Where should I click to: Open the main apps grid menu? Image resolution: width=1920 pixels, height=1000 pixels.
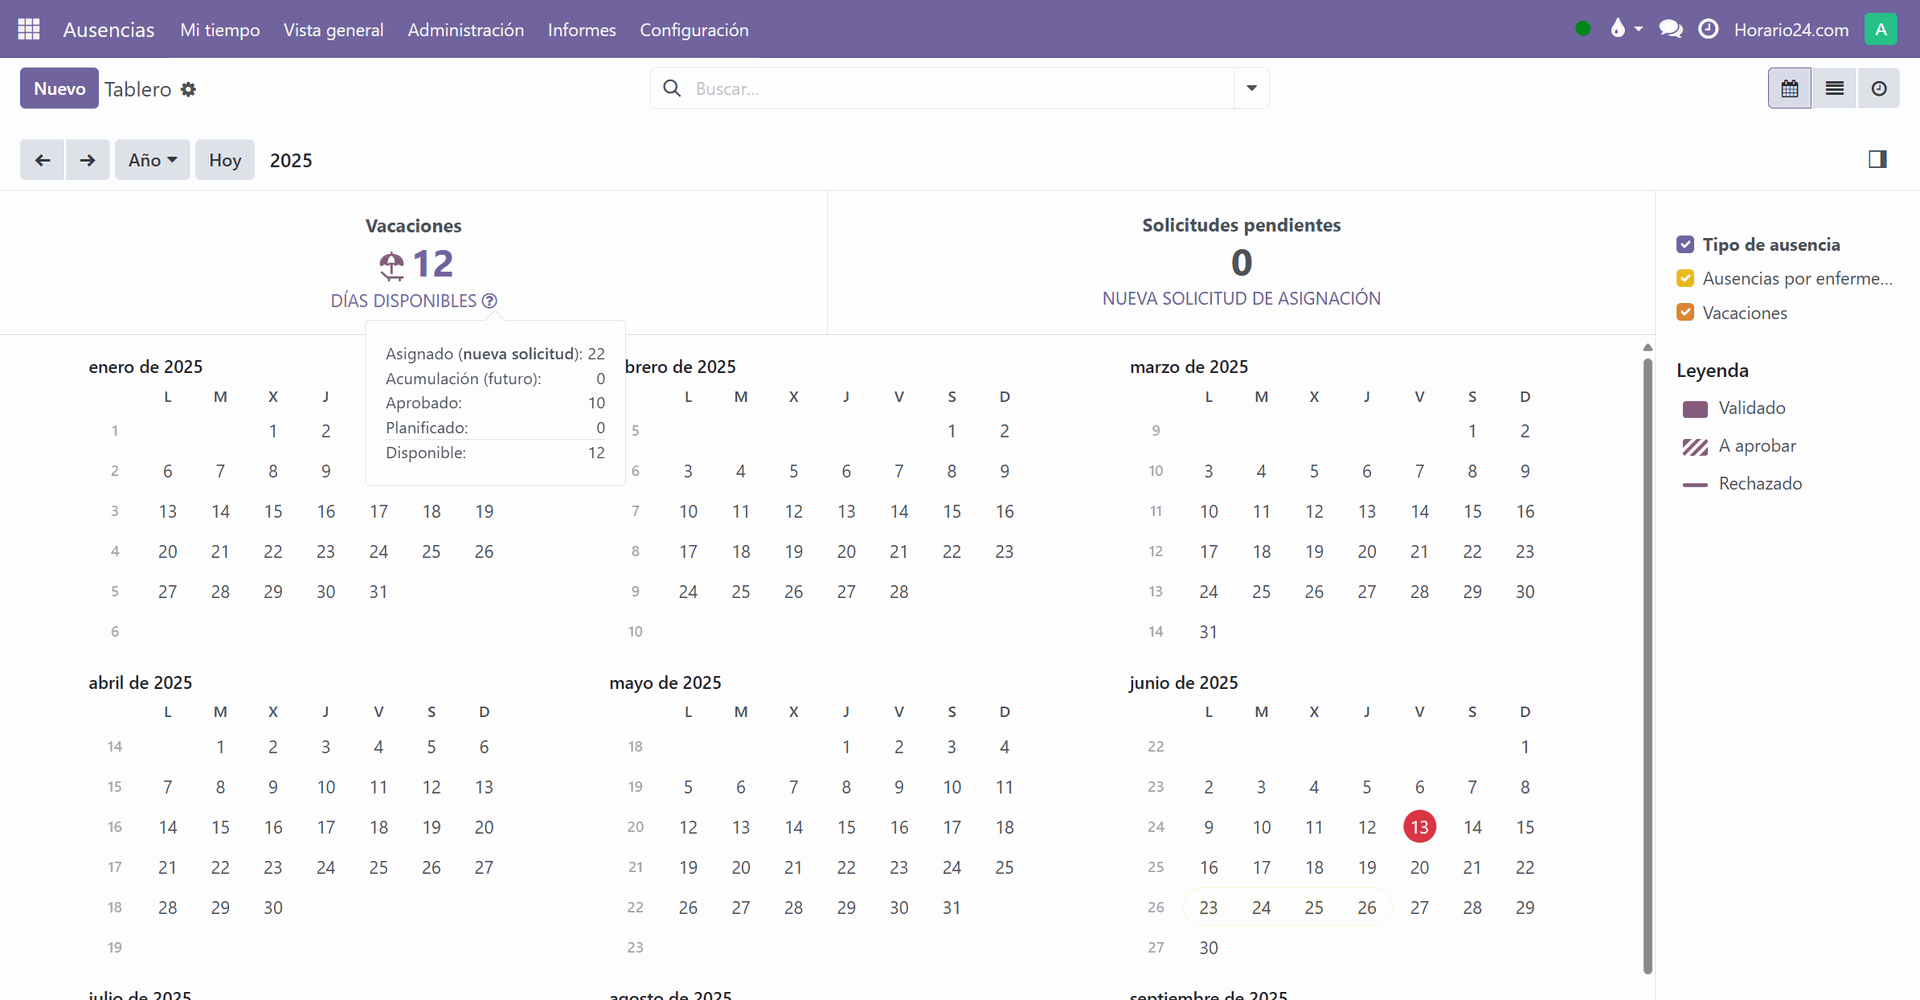click(x=29, y=29)
